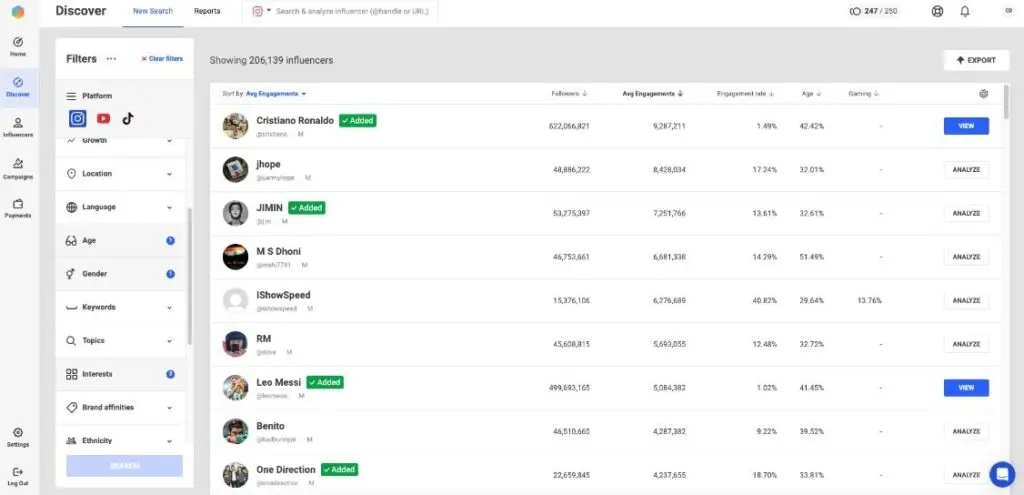This screenshot has height=495, width=1024.
Task: Switch to the New Search tab
Action: [x=153, y=11]
